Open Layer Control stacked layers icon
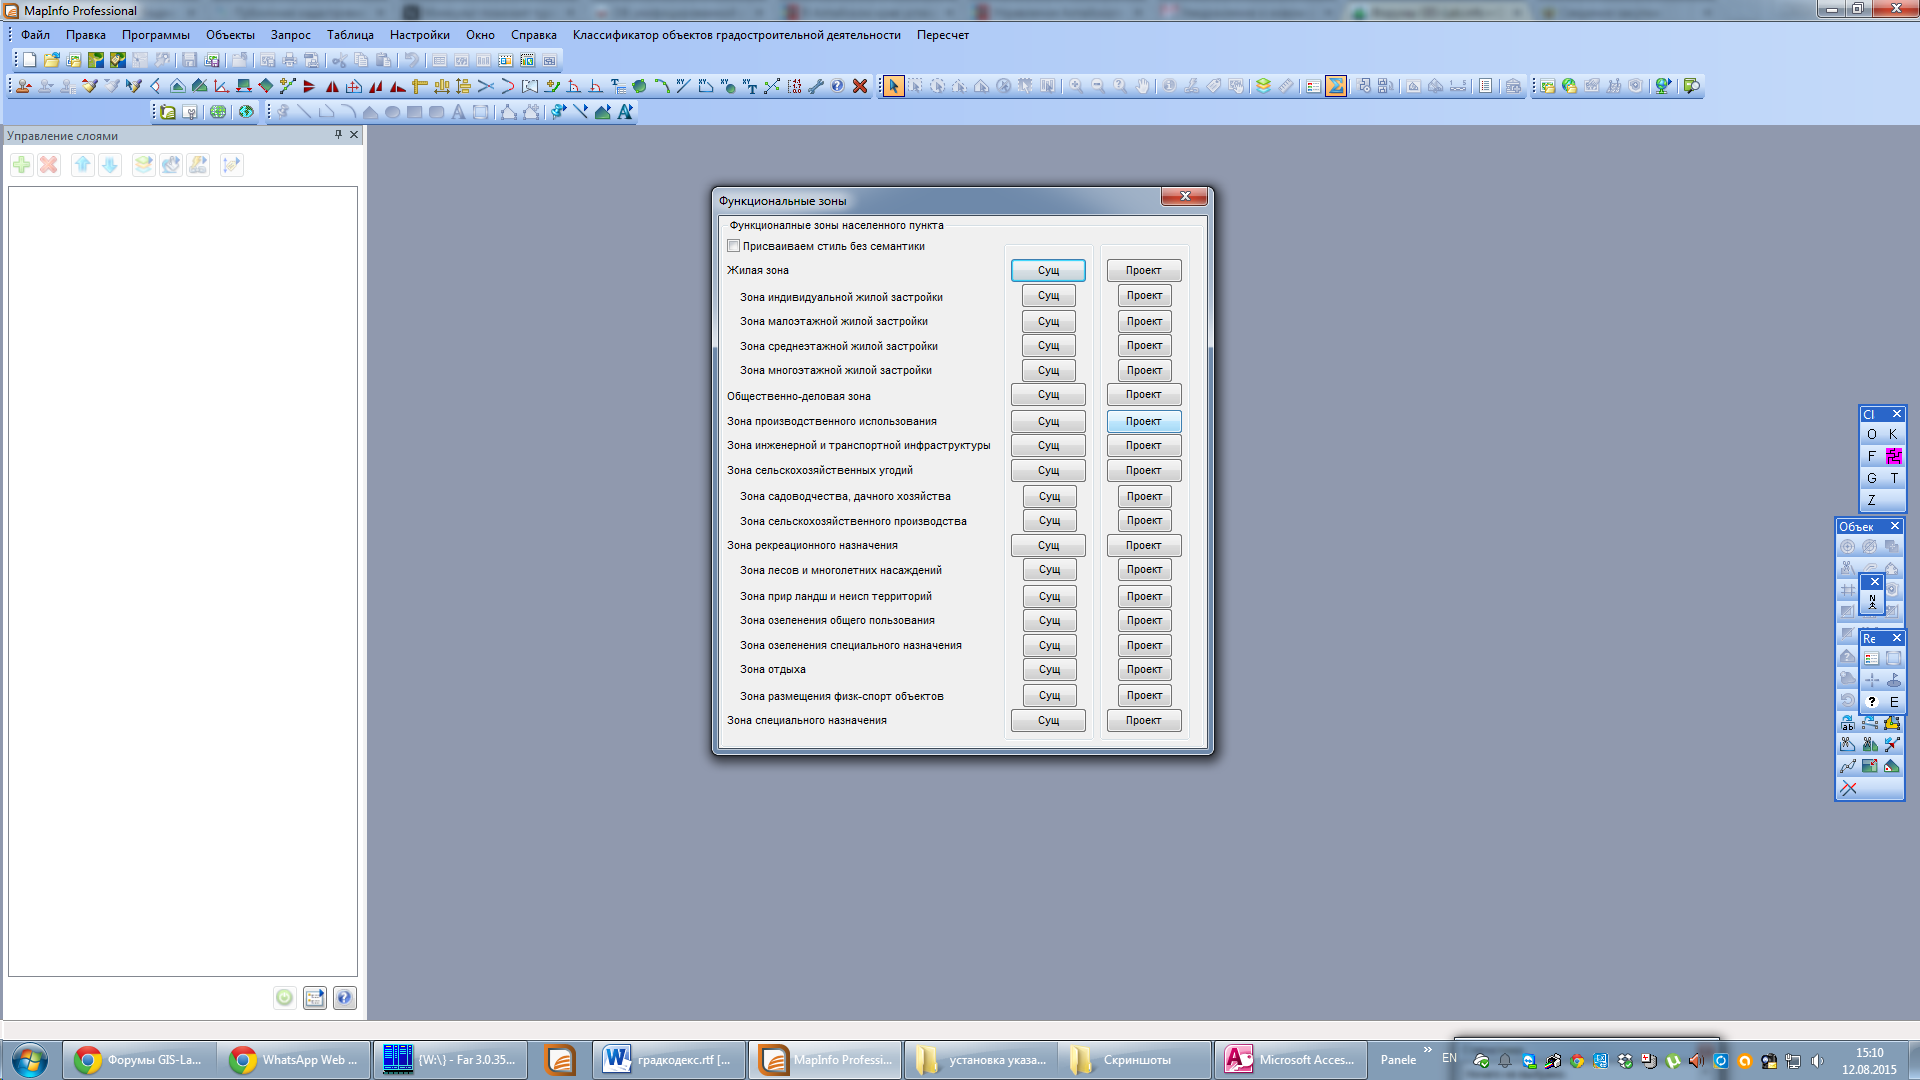 click(x=1264, y=87)
